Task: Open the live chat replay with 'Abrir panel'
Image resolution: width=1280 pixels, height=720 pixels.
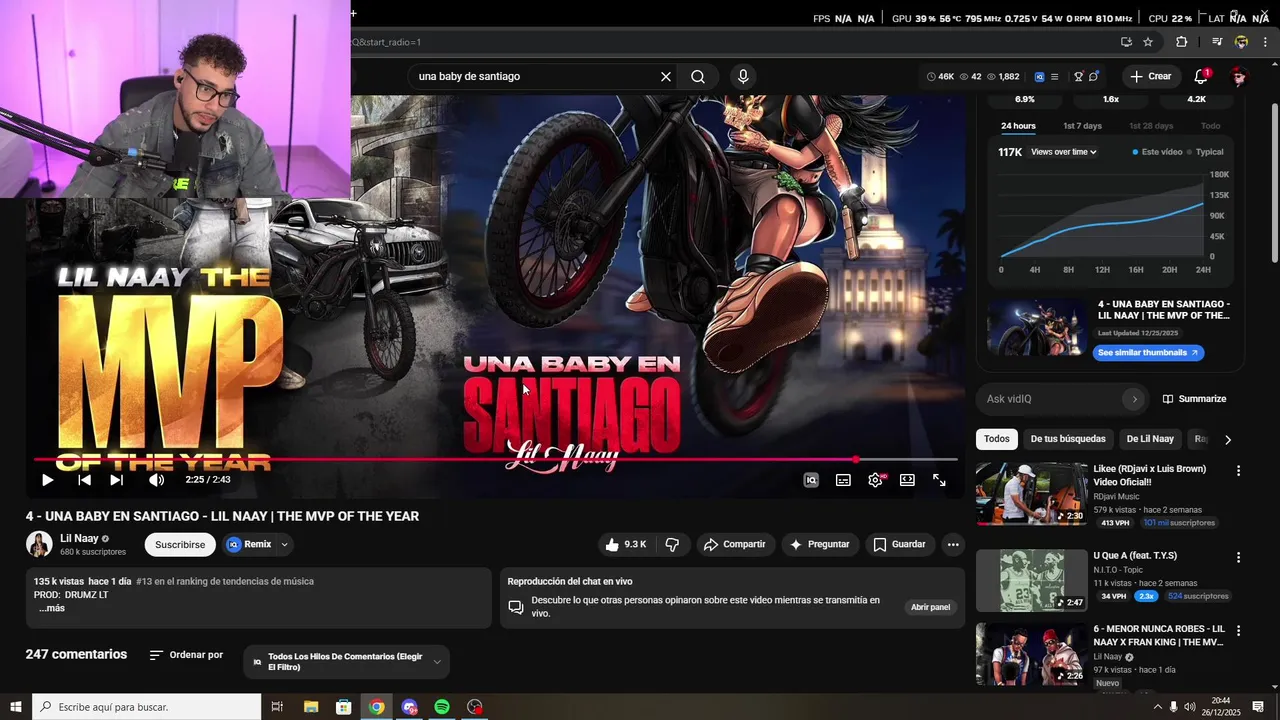Action: (x=930, y=607)
